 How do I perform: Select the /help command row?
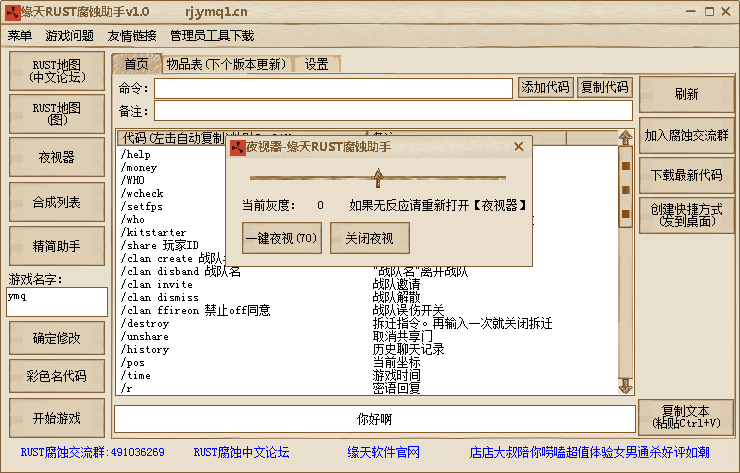pyautogui.click(x=136, y=154)
